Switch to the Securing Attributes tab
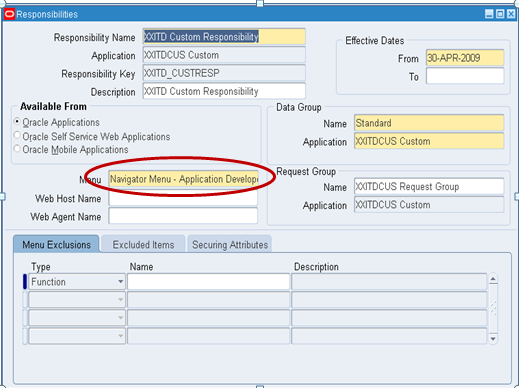 coord(230,244)
